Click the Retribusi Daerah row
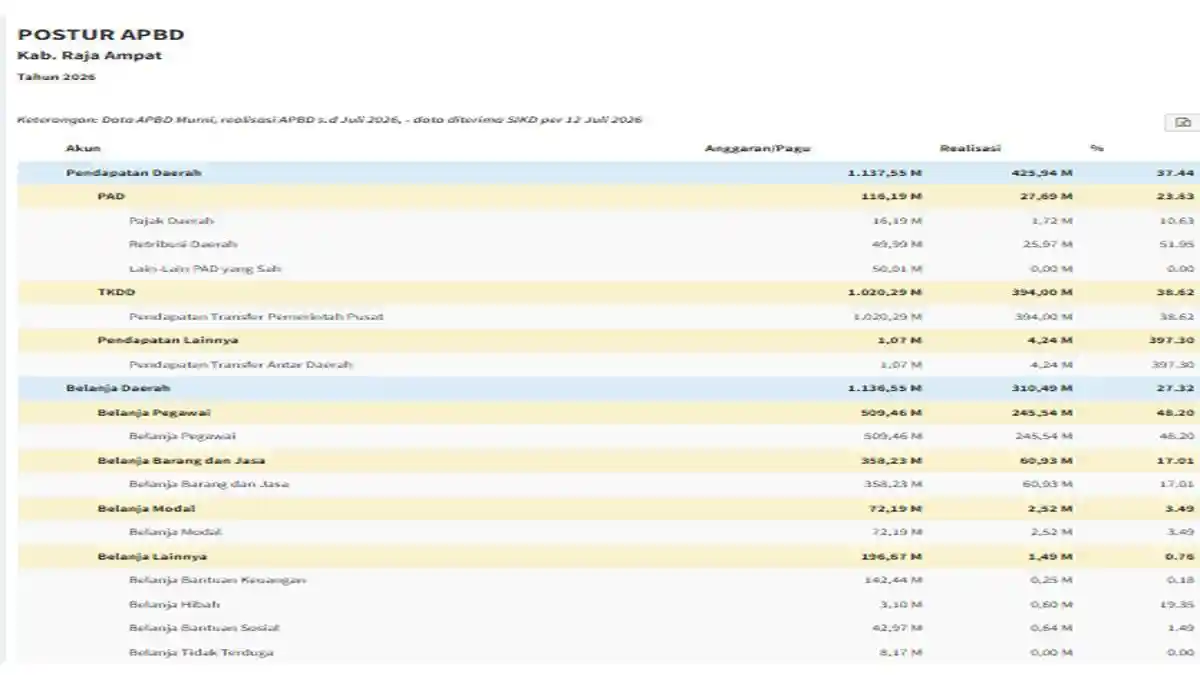1200x675 pixels. [609, 244]
